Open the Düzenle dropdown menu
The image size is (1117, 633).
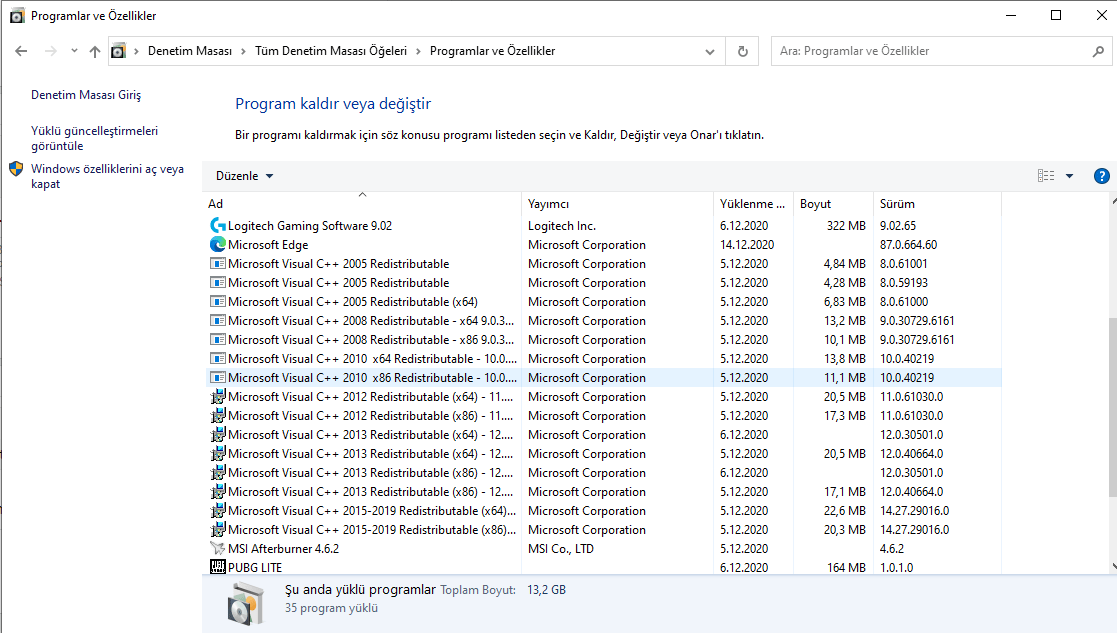point(244,176)
